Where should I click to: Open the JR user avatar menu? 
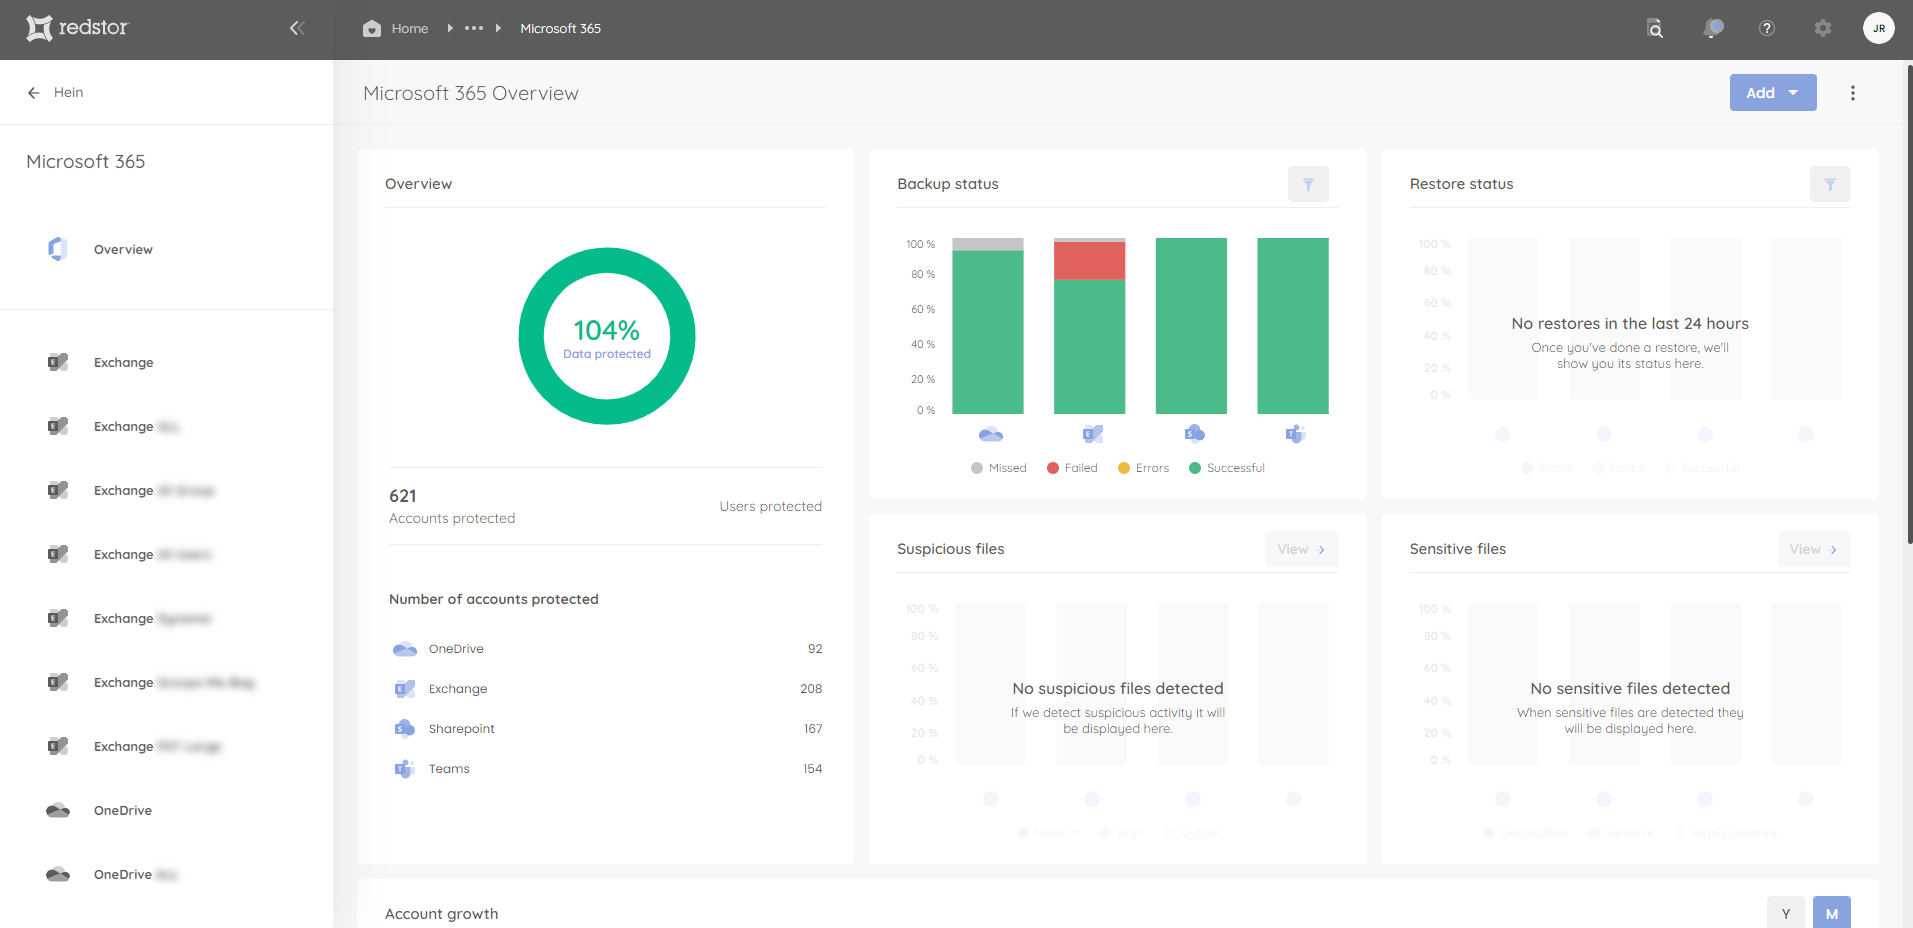[x=1879, y=28]
